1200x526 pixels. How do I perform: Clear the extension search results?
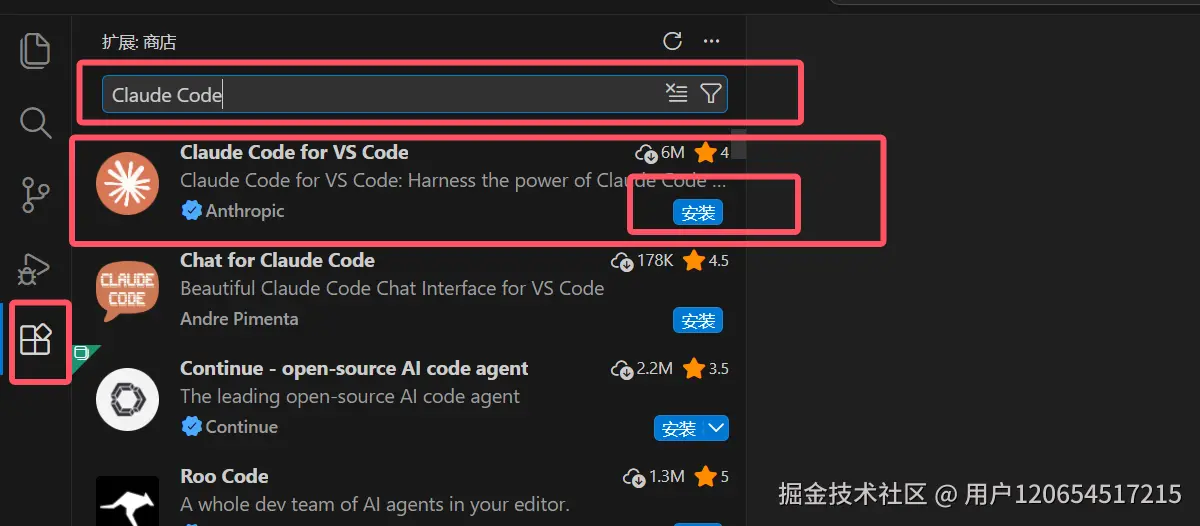[x=677, y=94]
